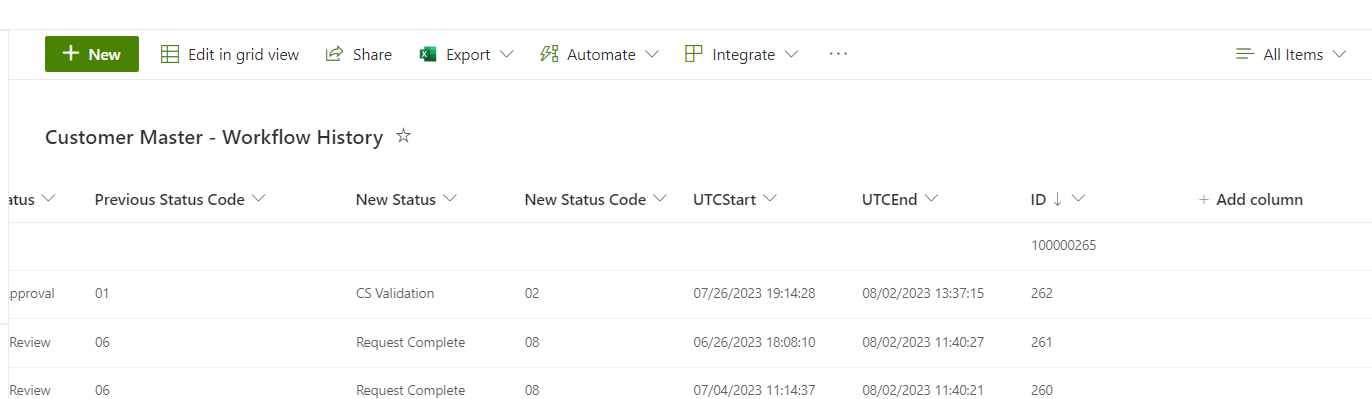
Task: Click Add column
Action: point(1251,199)
